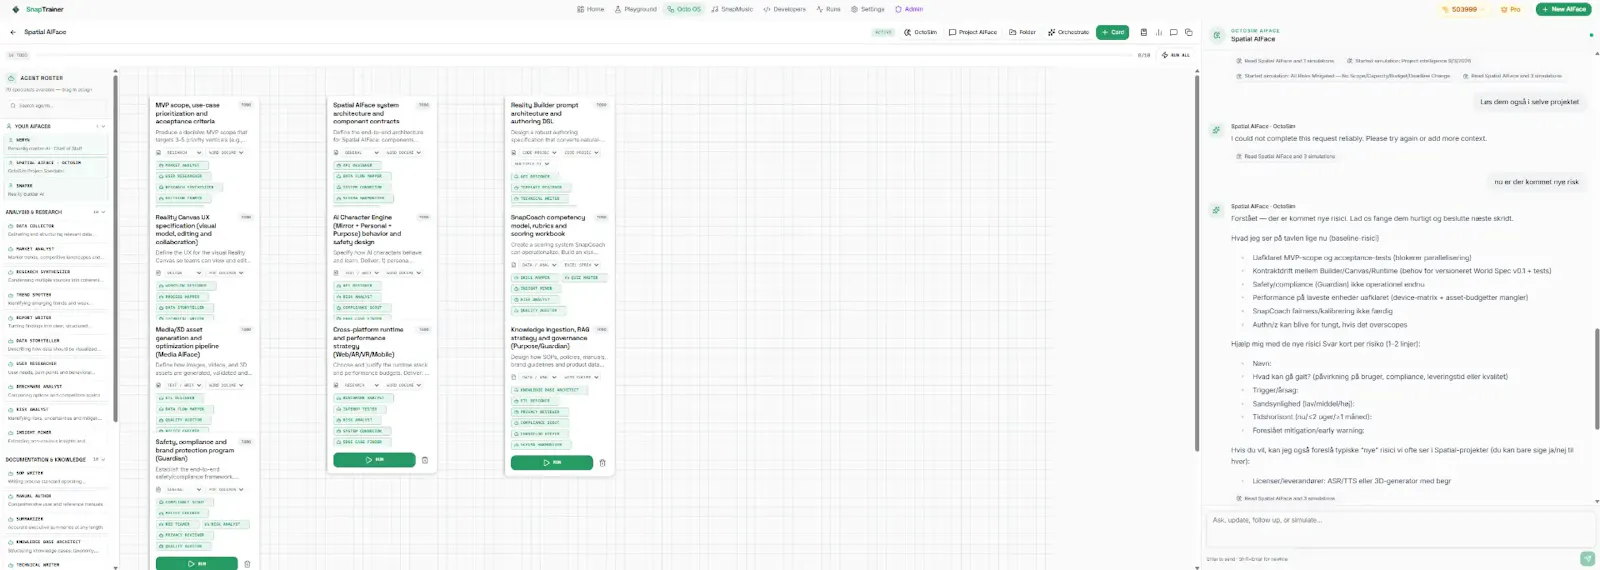Collapse the Your AIFaces section
The image size is (1600, 570).
point(102,126)
